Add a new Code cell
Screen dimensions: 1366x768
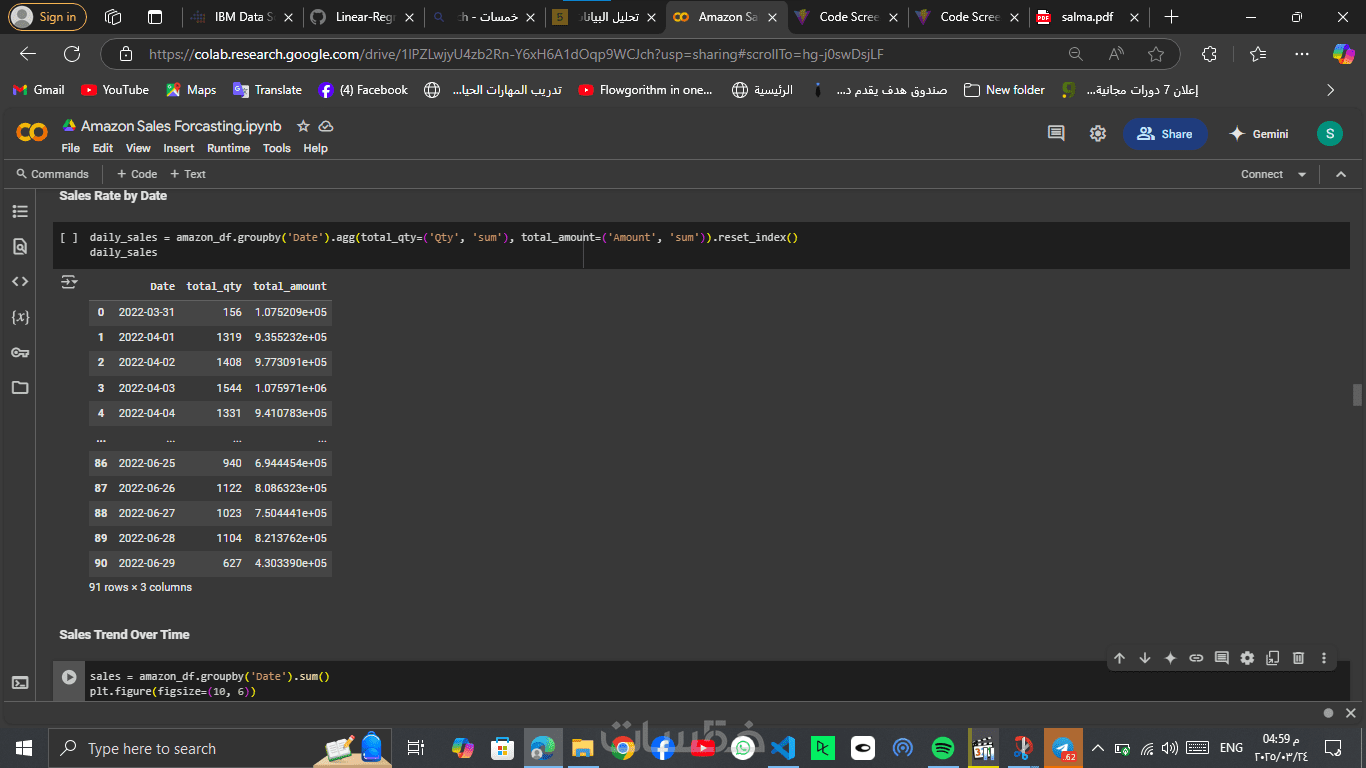pos(137,174)
